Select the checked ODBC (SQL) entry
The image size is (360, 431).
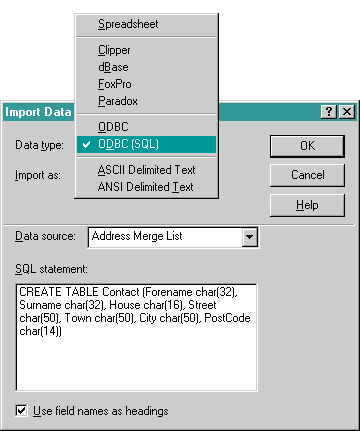146,144
